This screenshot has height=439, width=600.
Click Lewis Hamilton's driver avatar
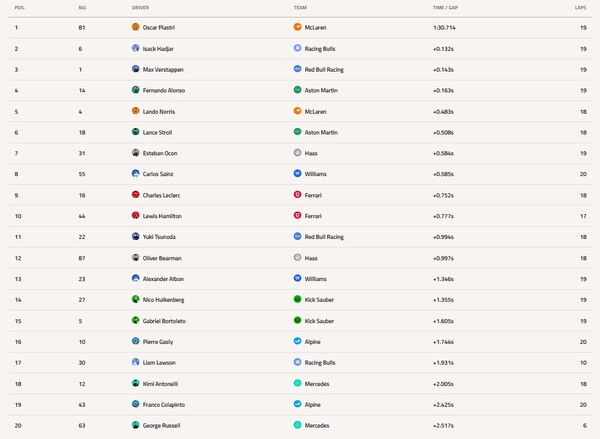(136, 215)
